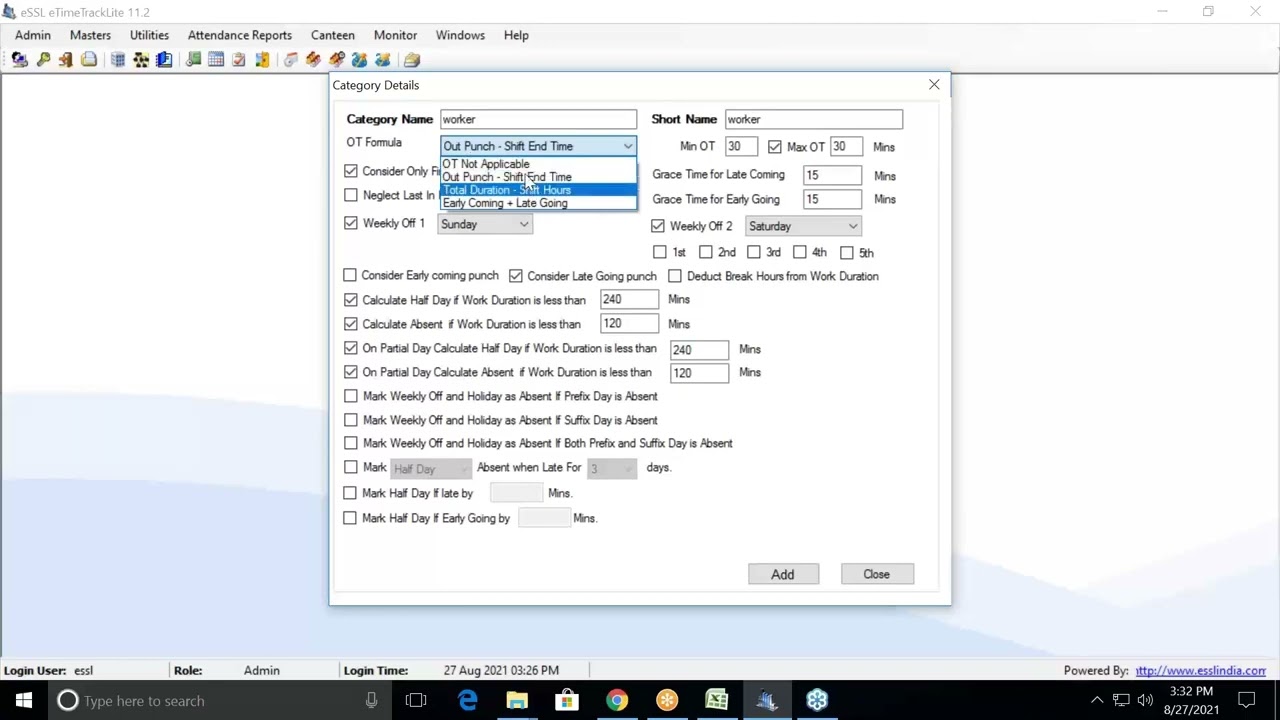Click the green book toolbar icon
Screen dimensions: 1280x720
tap(193, 60)
